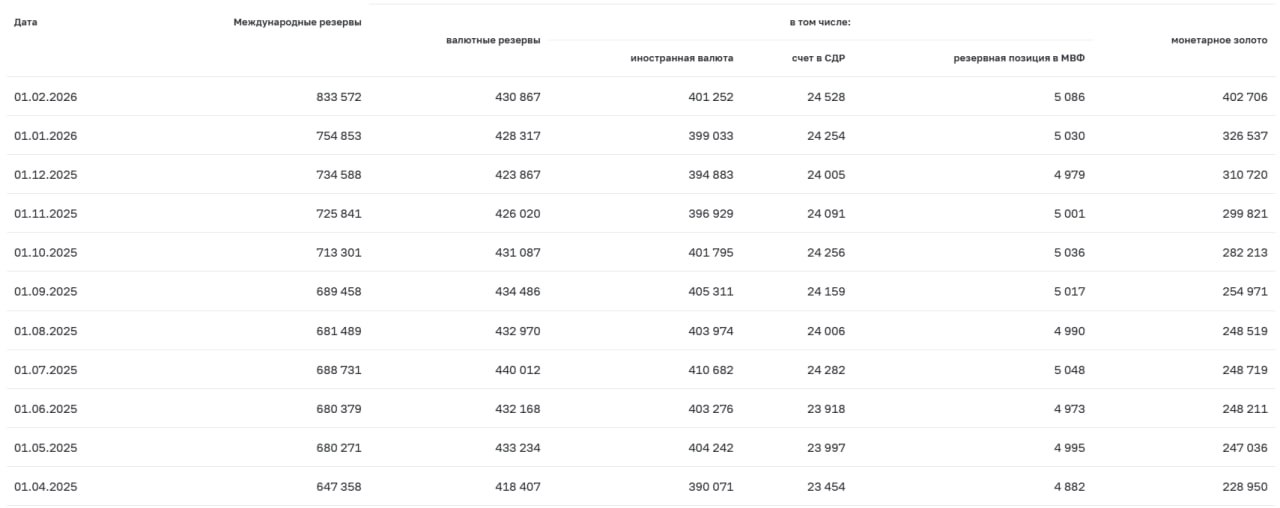Image resolution: width=1280 pixels, height=508 pixels.
Task: Select the monetary gold value 402 706
Action: click(1245, 97)
